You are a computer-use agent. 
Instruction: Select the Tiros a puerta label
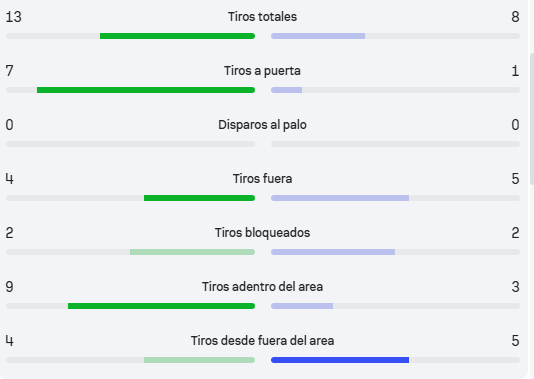coord(262,71)
